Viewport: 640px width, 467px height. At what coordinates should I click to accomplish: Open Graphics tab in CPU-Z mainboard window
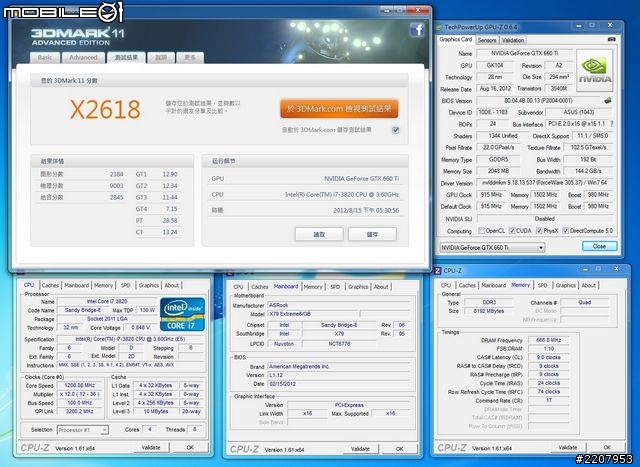click(x=358, y=287)
